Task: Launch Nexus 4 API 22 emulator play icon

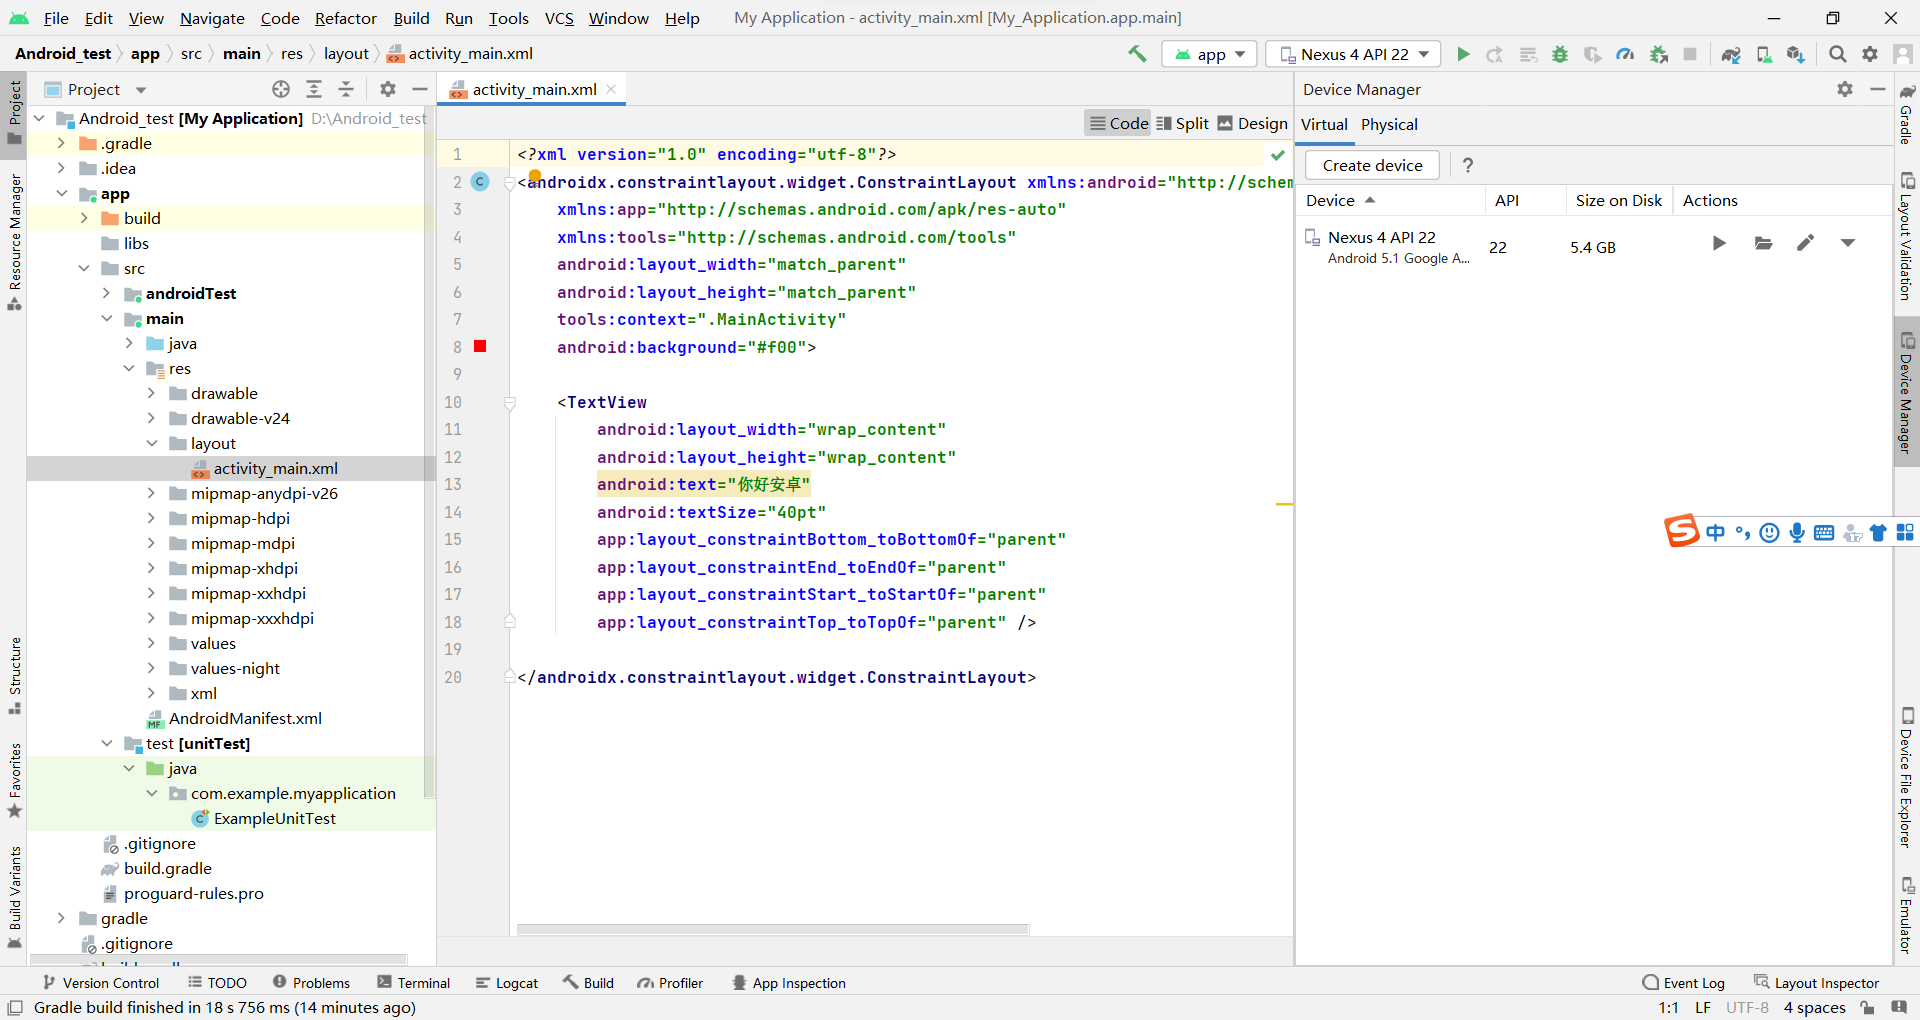Action: tap(1719, 243)
